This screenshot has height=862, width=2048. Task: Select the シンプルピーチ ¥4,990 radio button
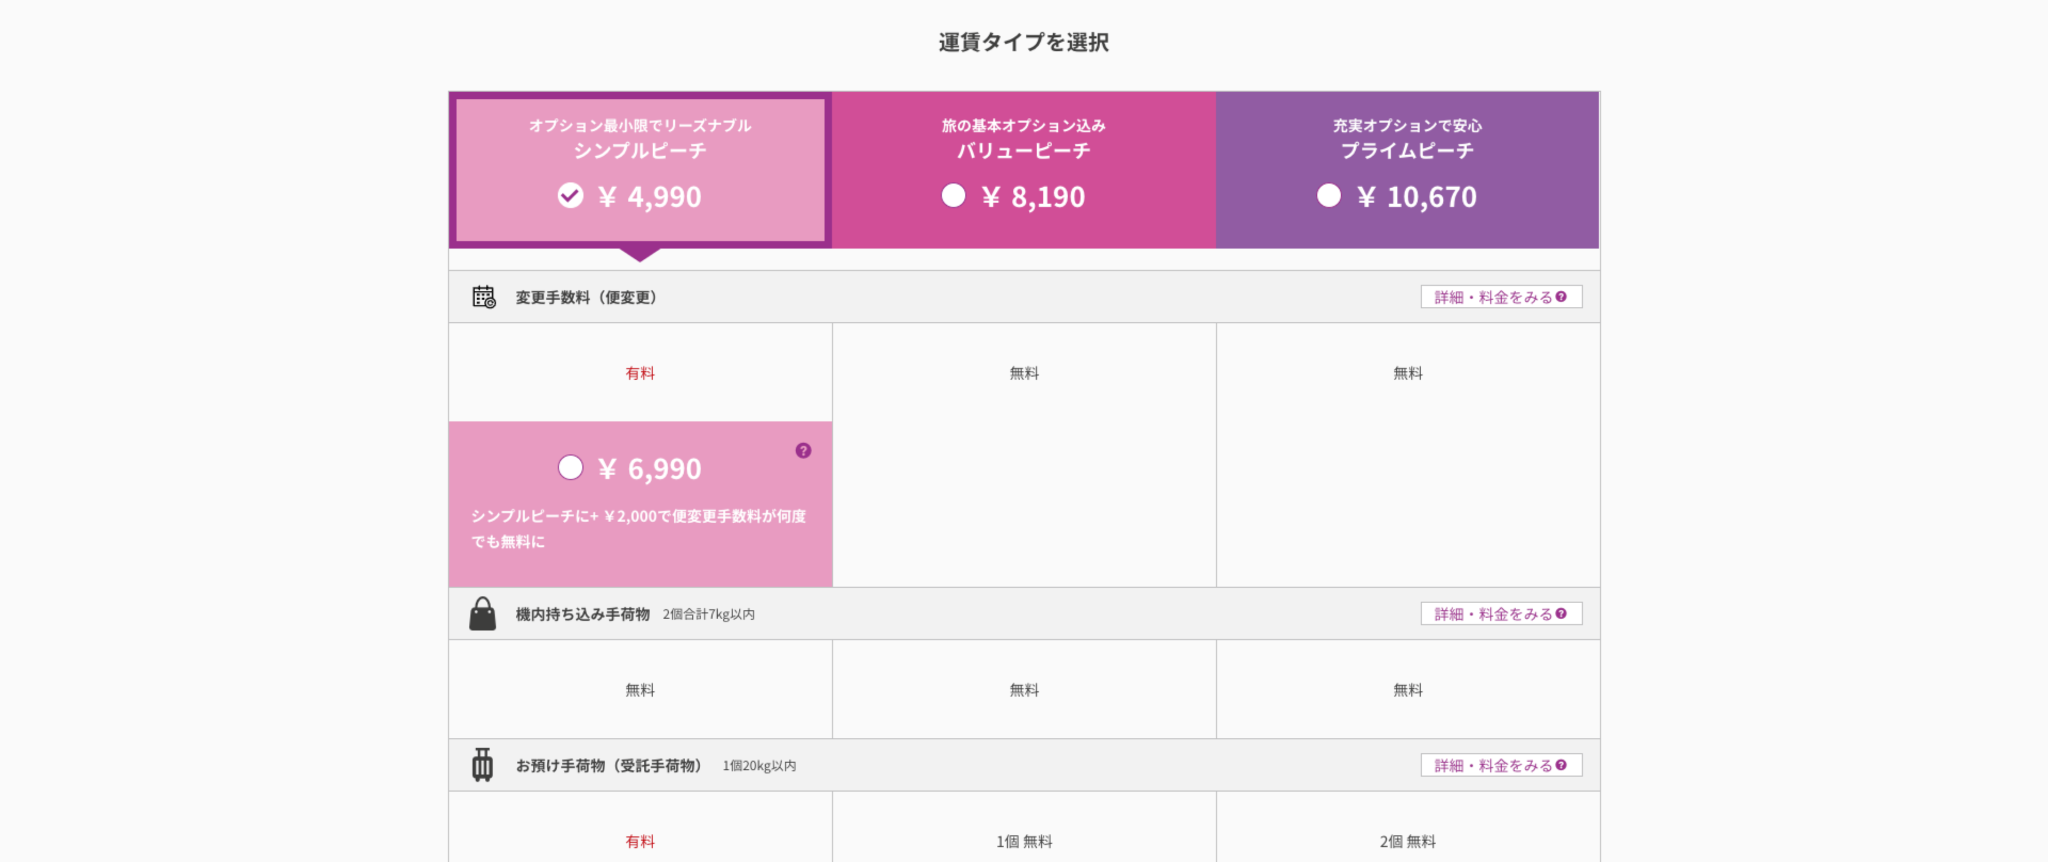570,195
